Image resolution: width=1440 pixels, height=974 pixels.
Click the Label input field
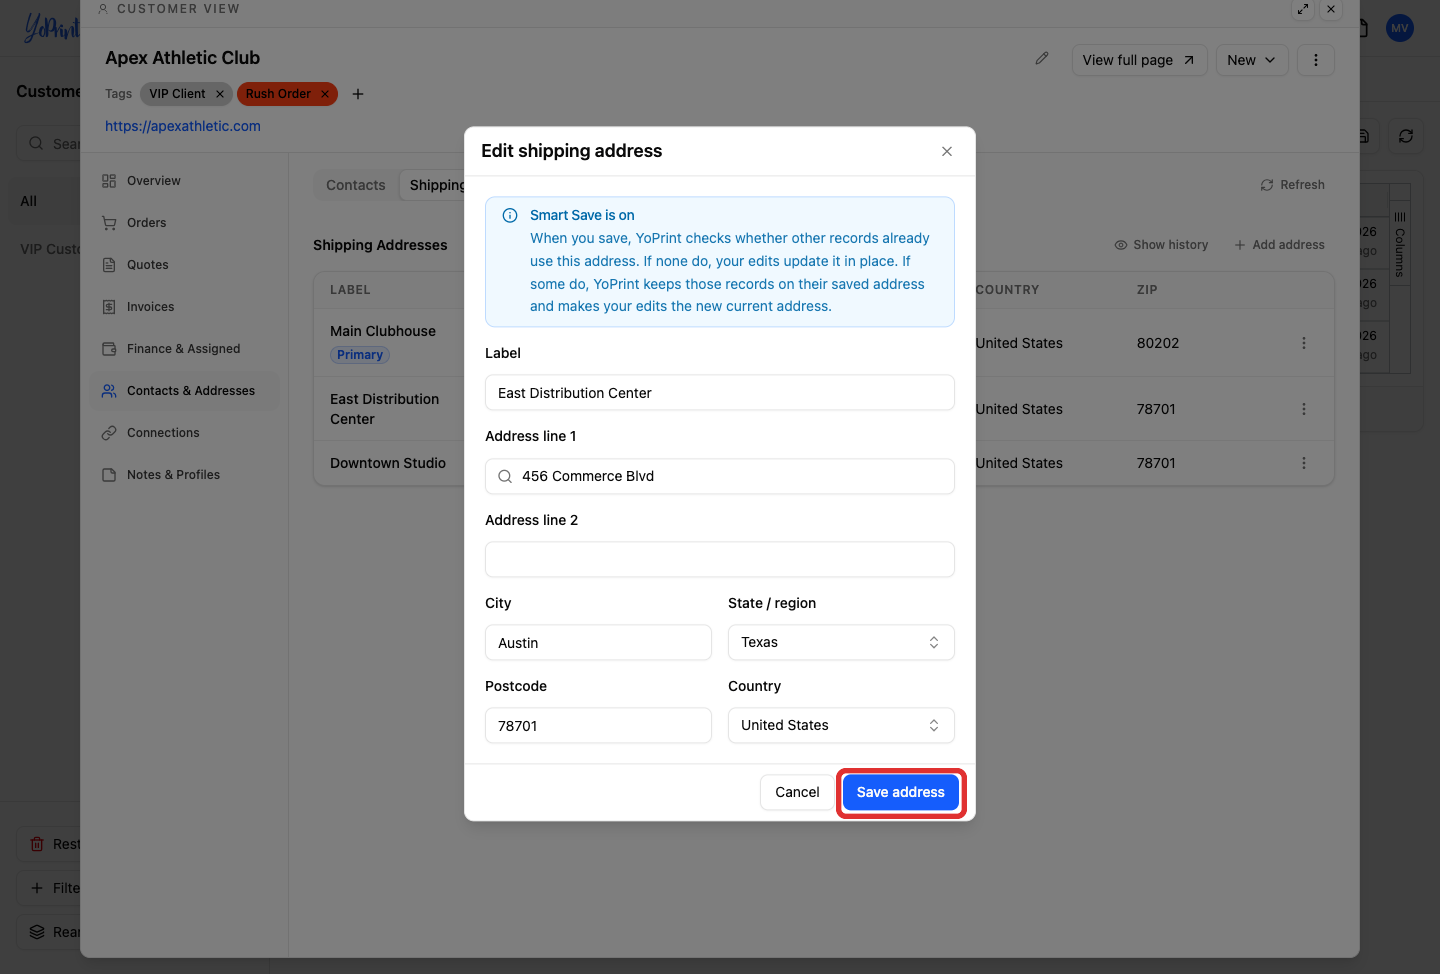(720, 393)
